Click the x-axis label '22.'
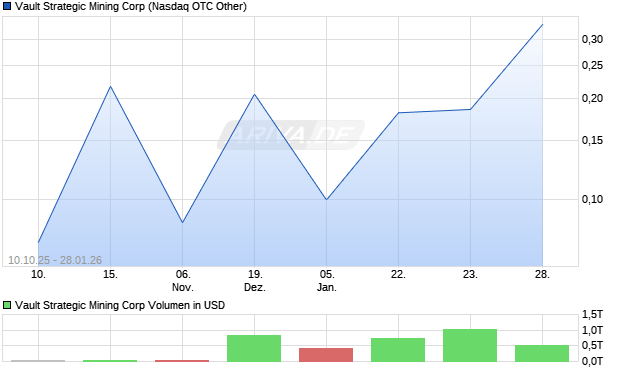 point(398,274)
